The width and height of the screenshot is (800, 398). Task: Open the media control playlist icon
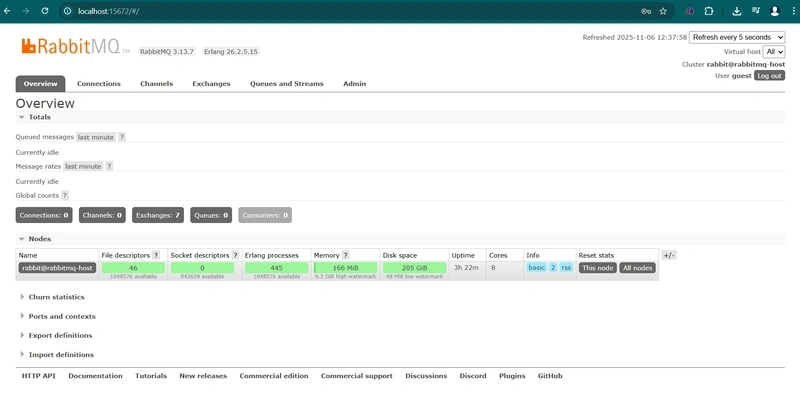point(756,11)
